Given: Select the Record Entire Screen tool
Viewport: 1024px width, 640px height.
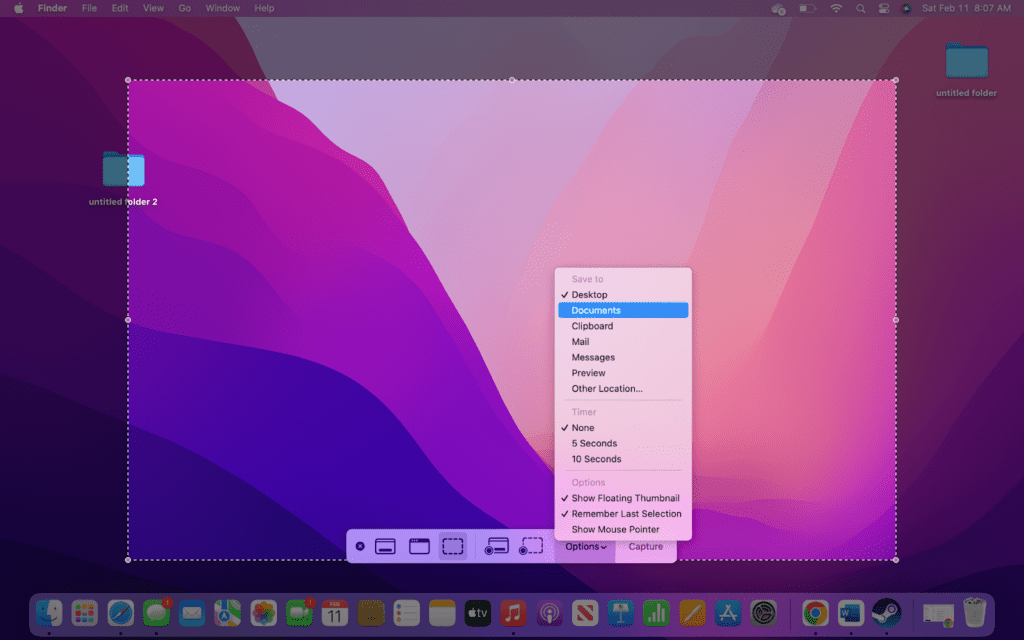Looking at the screenshot, I should [x=497, y=546].
